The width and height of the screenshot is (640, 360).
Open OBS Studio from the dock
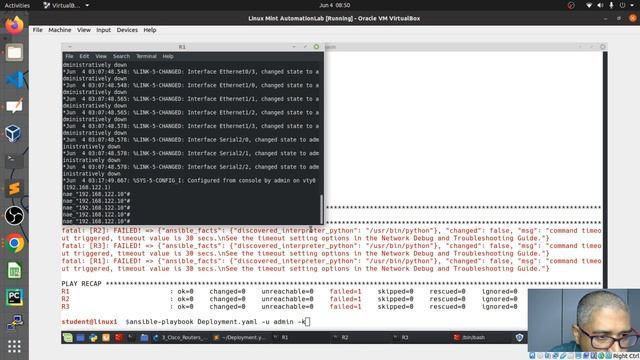coord(14,216)
